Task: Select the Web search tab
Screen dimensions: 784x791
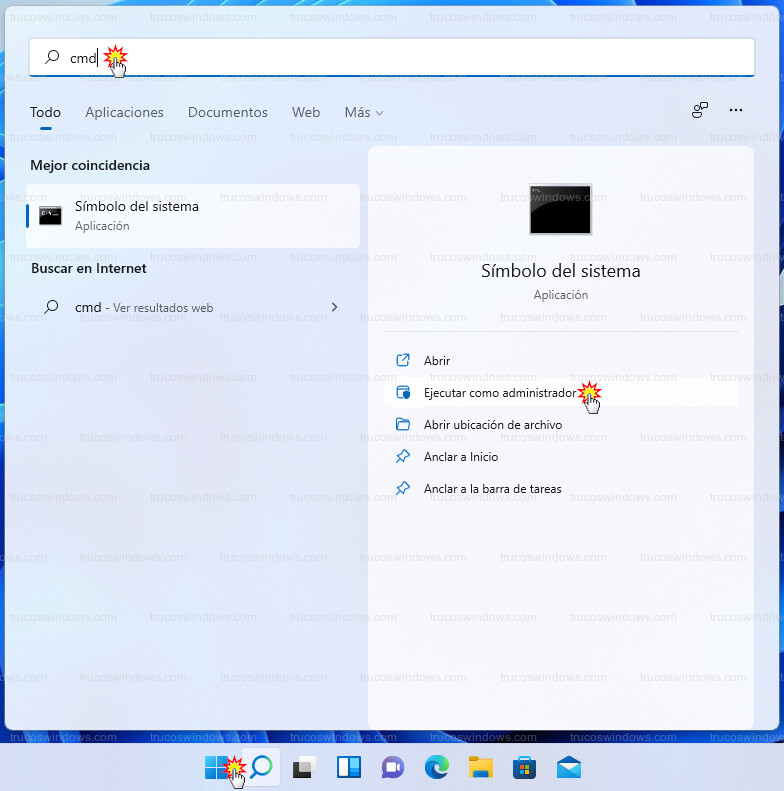Action: tap(306, 113)
